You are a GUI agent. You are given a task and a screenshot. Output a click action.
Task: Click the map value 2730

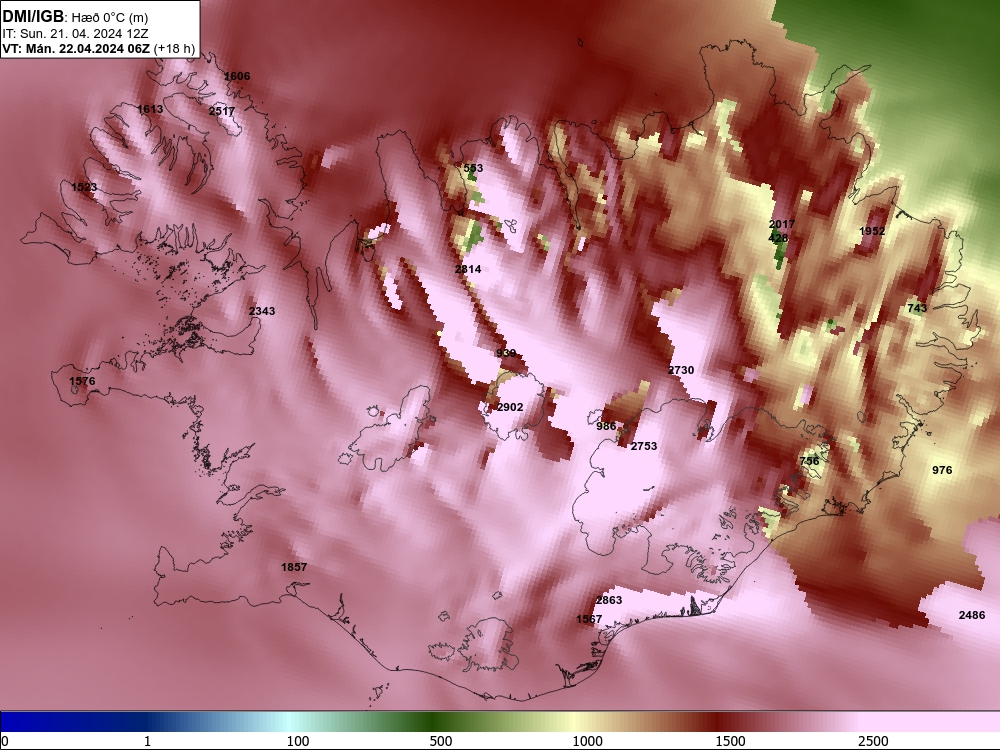click(x=681, y=370)
